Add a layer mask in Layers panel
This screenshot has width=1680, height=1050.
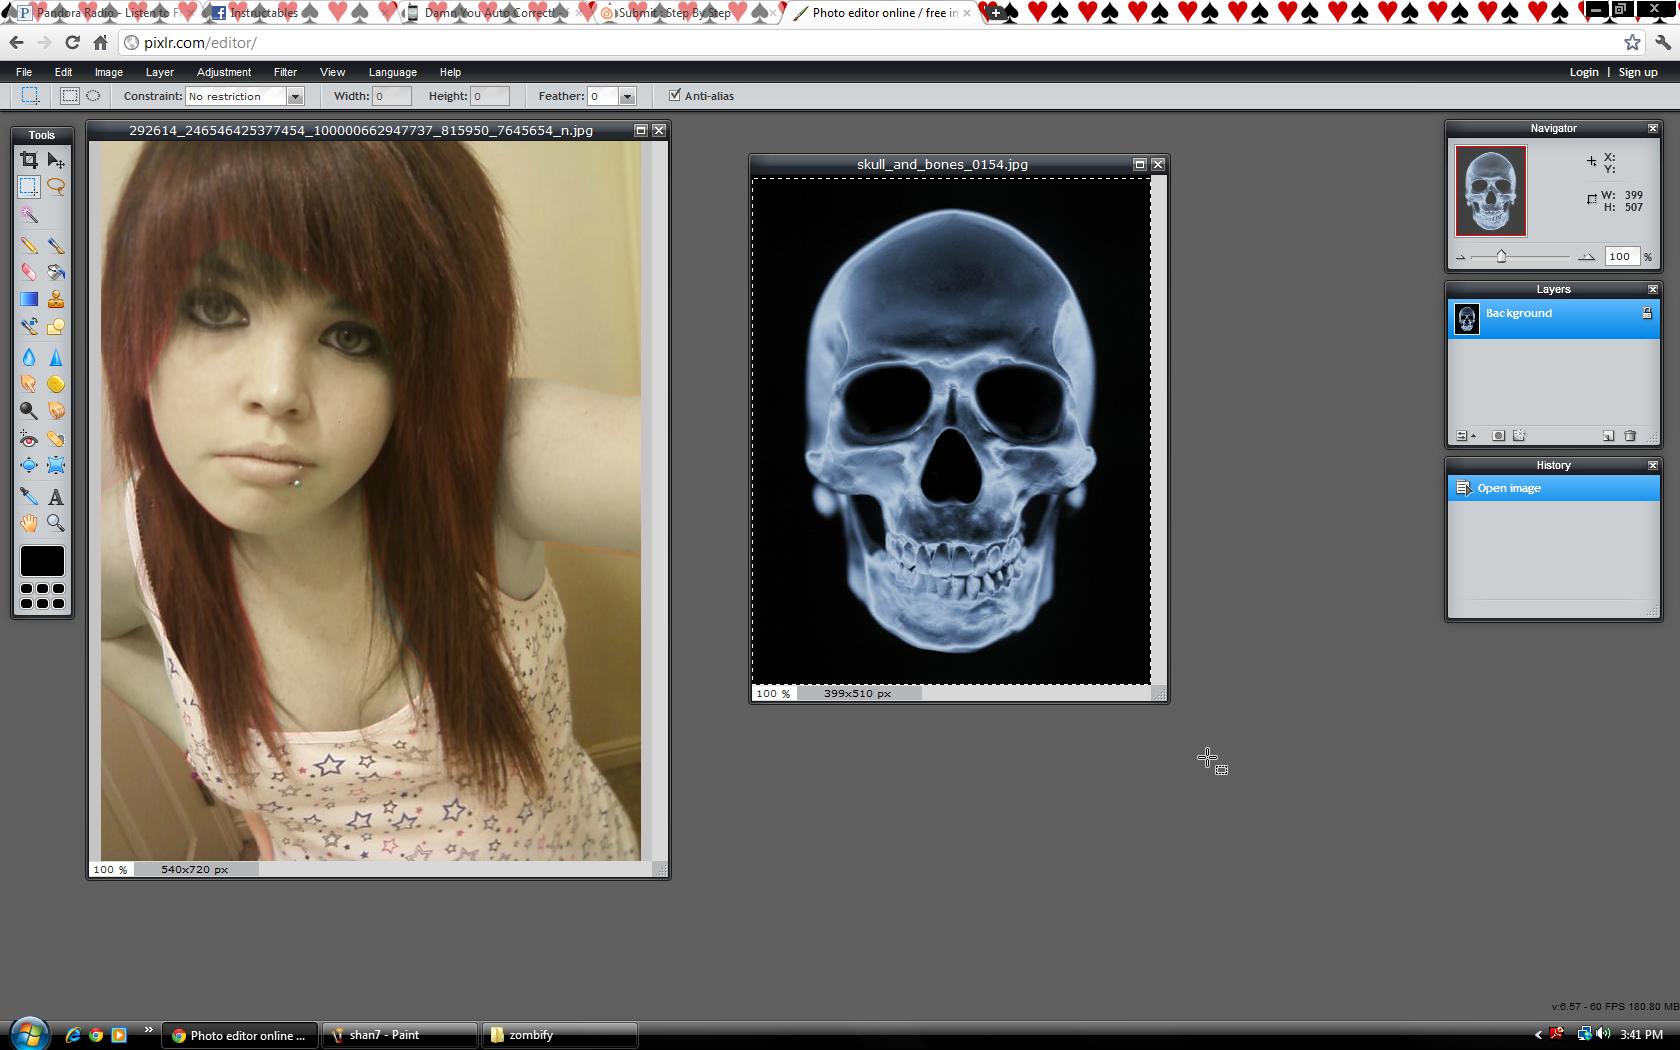coord(1498,436)
